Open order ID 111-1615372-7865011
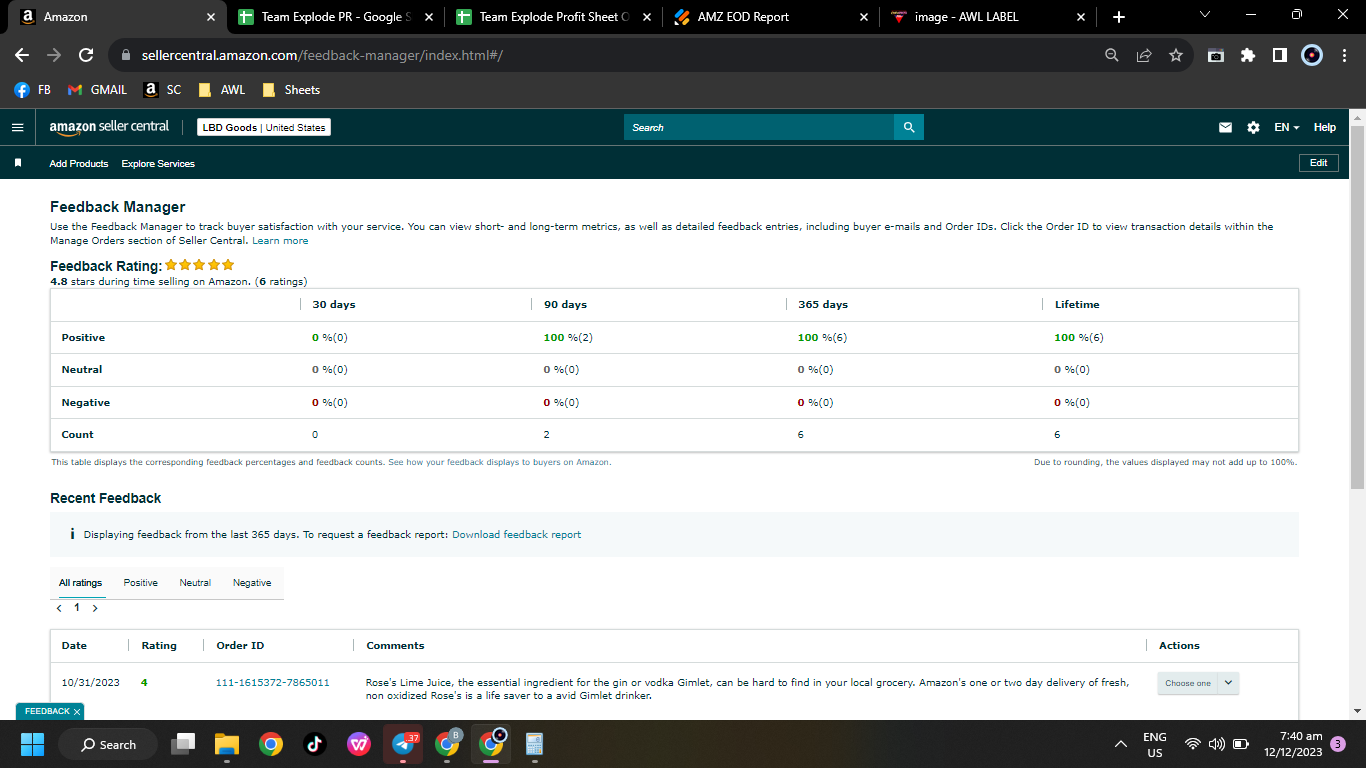 [x=272, y=683]
